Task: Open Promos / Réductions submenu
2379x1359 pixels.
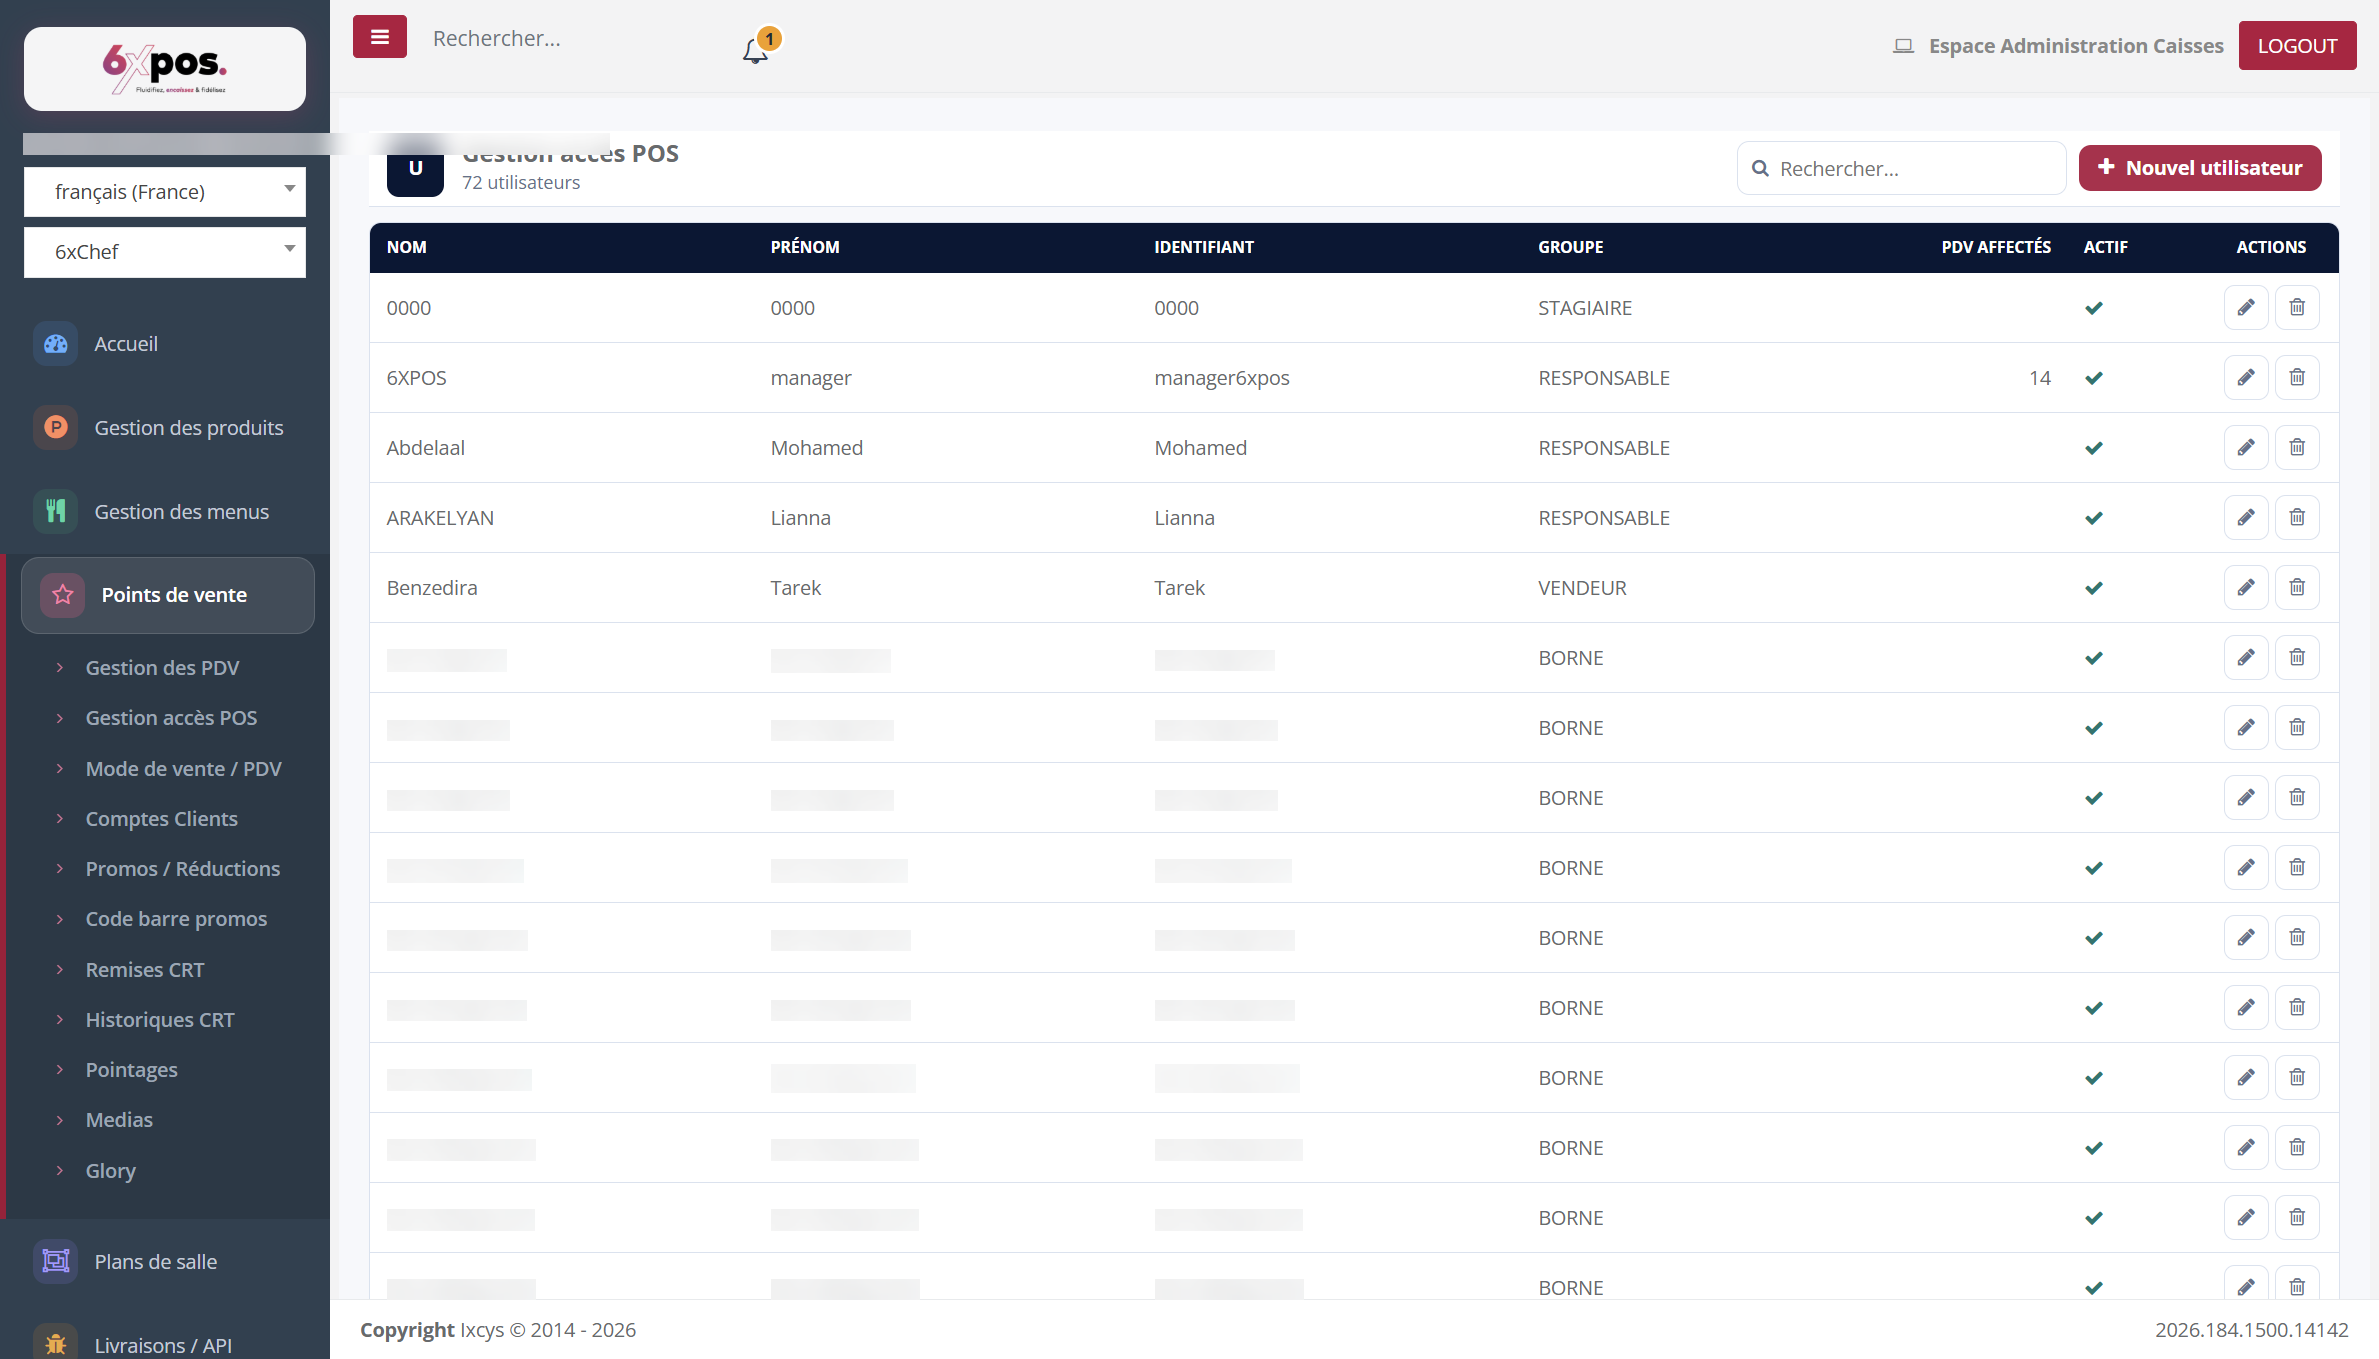Action: pyautogui.click(x=183, y=869)
